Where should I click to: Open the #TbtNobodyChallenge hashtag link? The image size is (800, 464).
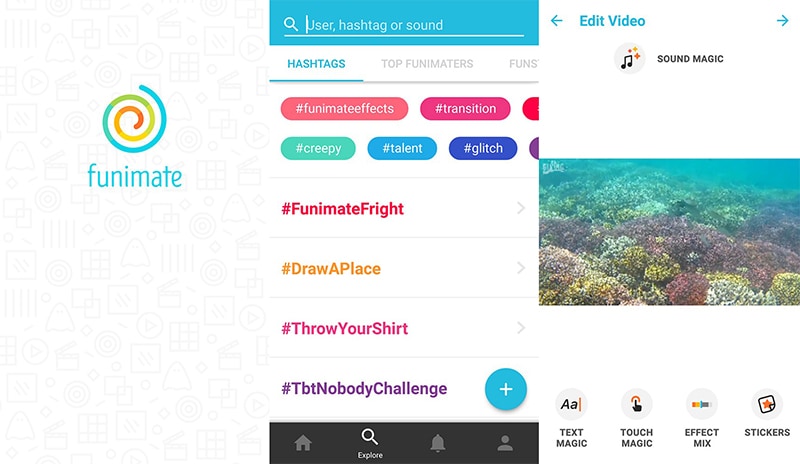(364, 388)
